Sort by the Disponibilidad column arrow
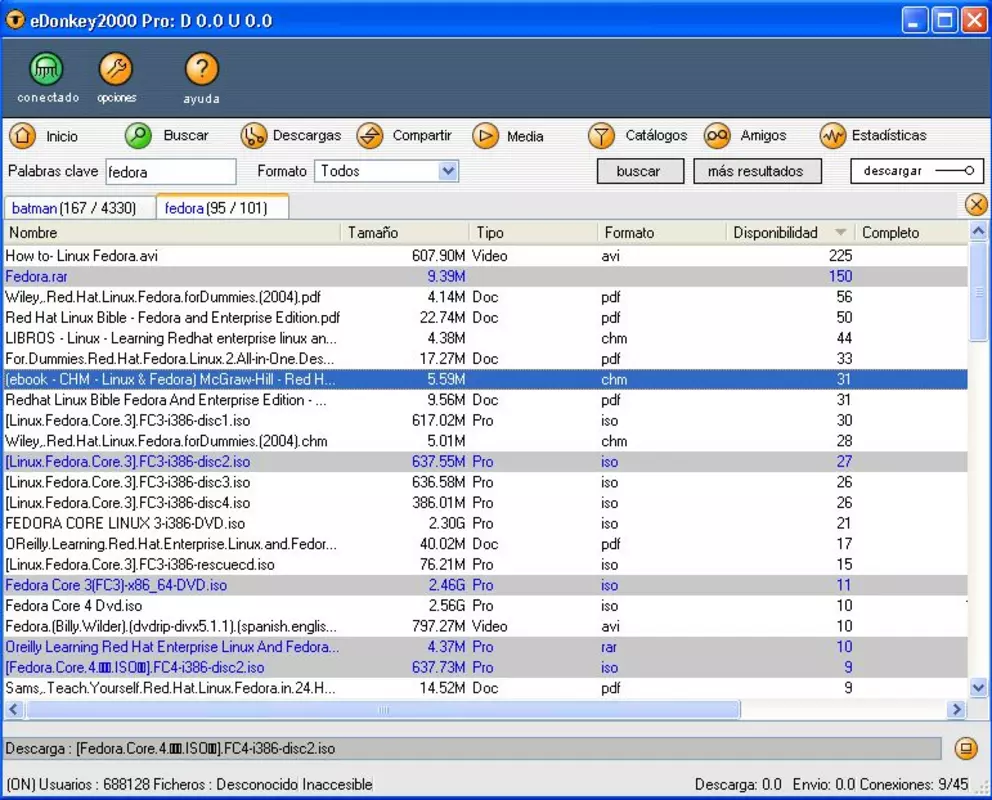The width and height of the screenshot is (992, 800). 840,232
